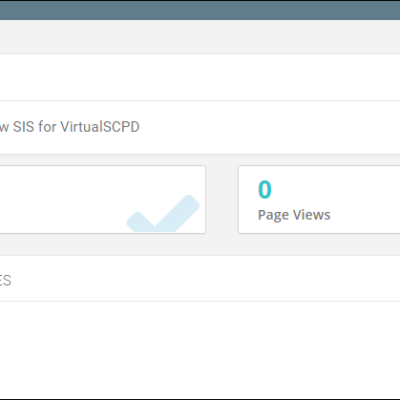The image size is (400, 400).
Task: Click the gray band below stat cards
Action: 200,245
